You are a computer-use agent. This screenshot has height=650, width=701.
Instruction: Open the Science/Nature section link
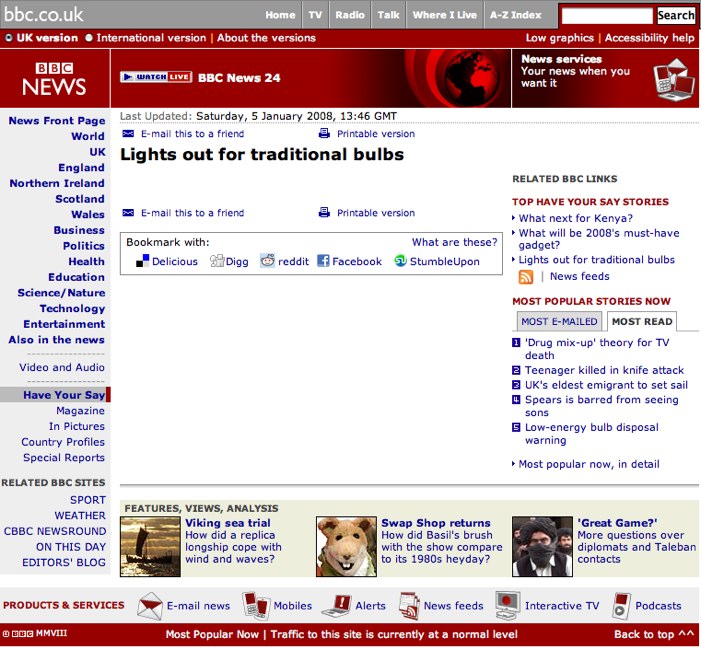[61, 293]
